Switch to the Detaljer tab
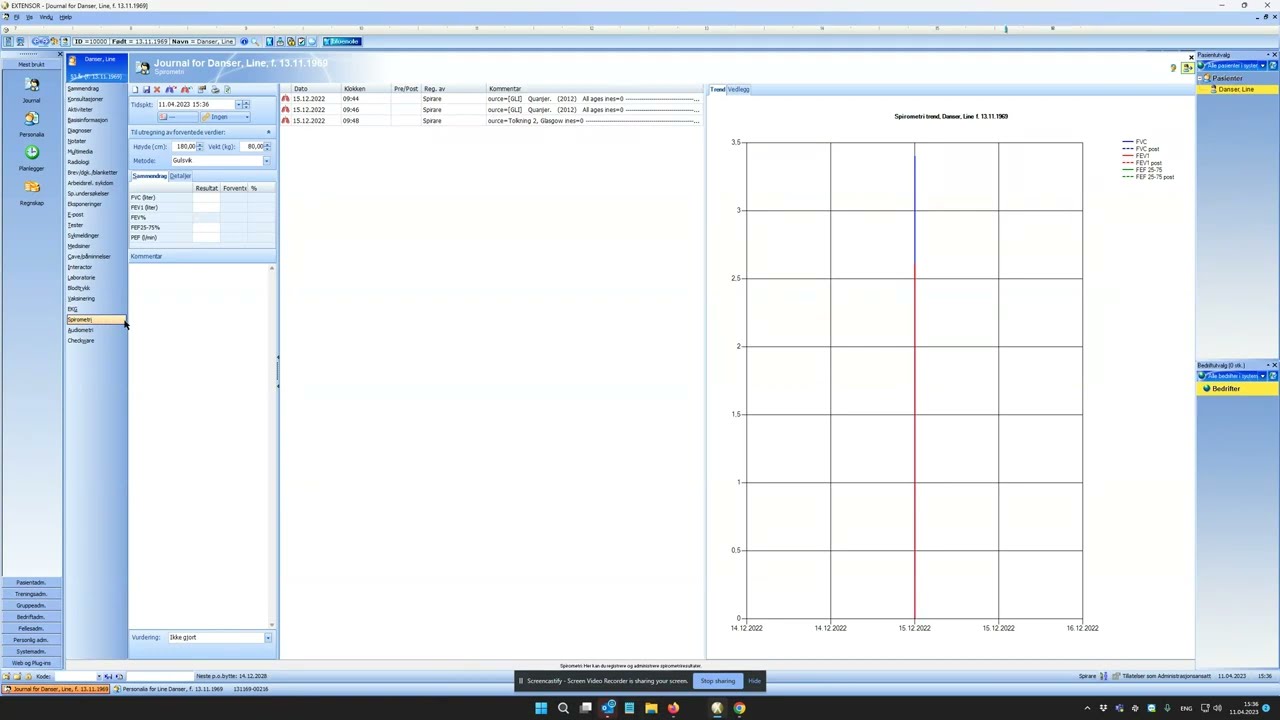 [180, 176]
